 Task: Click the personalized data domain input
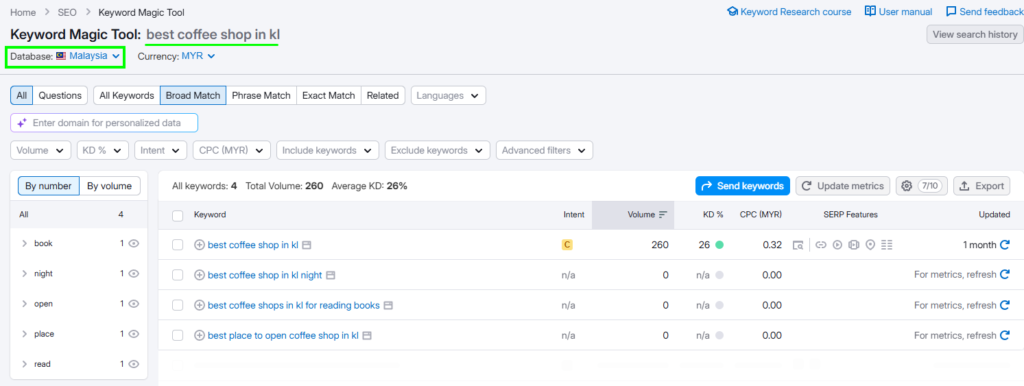click(x=104, y=123)
